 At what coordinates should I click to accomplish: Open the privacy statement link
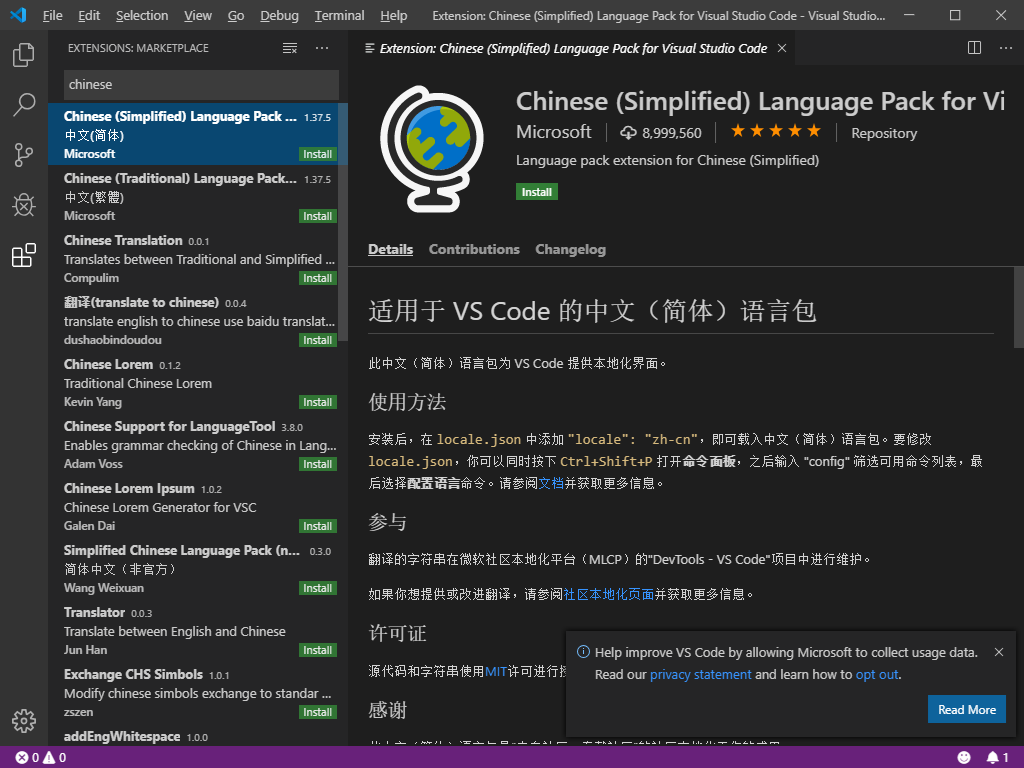tap(700, 675)
